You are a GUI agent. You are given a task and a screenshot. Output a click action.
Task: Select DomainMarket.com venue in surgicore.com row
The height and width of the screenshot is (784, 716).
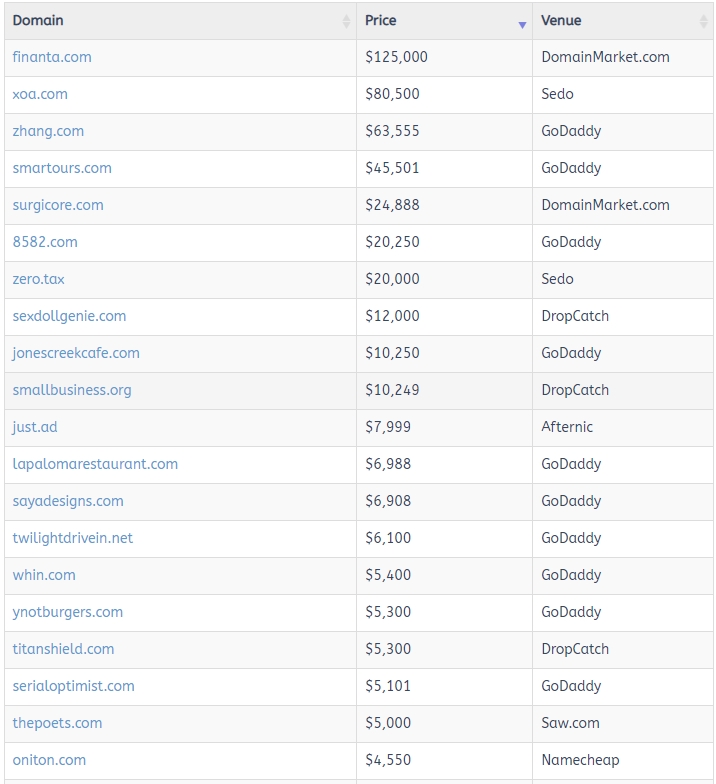point(606,205)
